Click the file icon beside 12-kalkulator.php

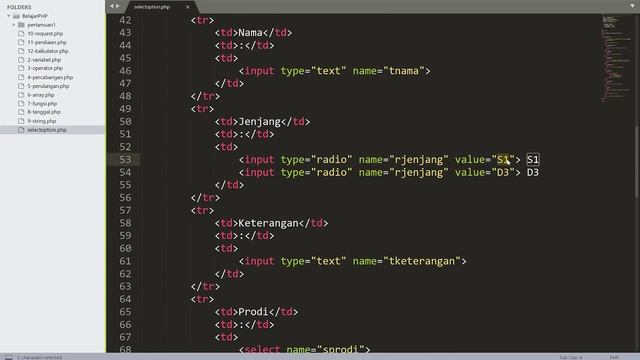click(x=21, y=51)
